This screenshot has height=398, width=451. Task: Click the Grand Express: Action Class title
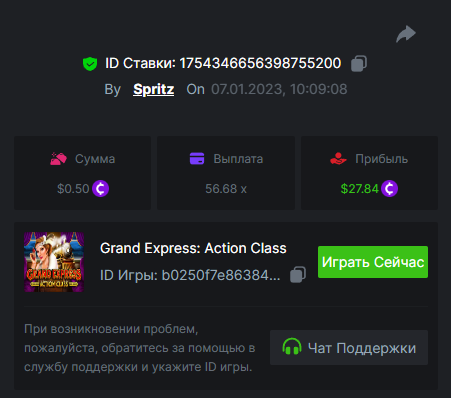pyautogui.click(x=193, y=248)
